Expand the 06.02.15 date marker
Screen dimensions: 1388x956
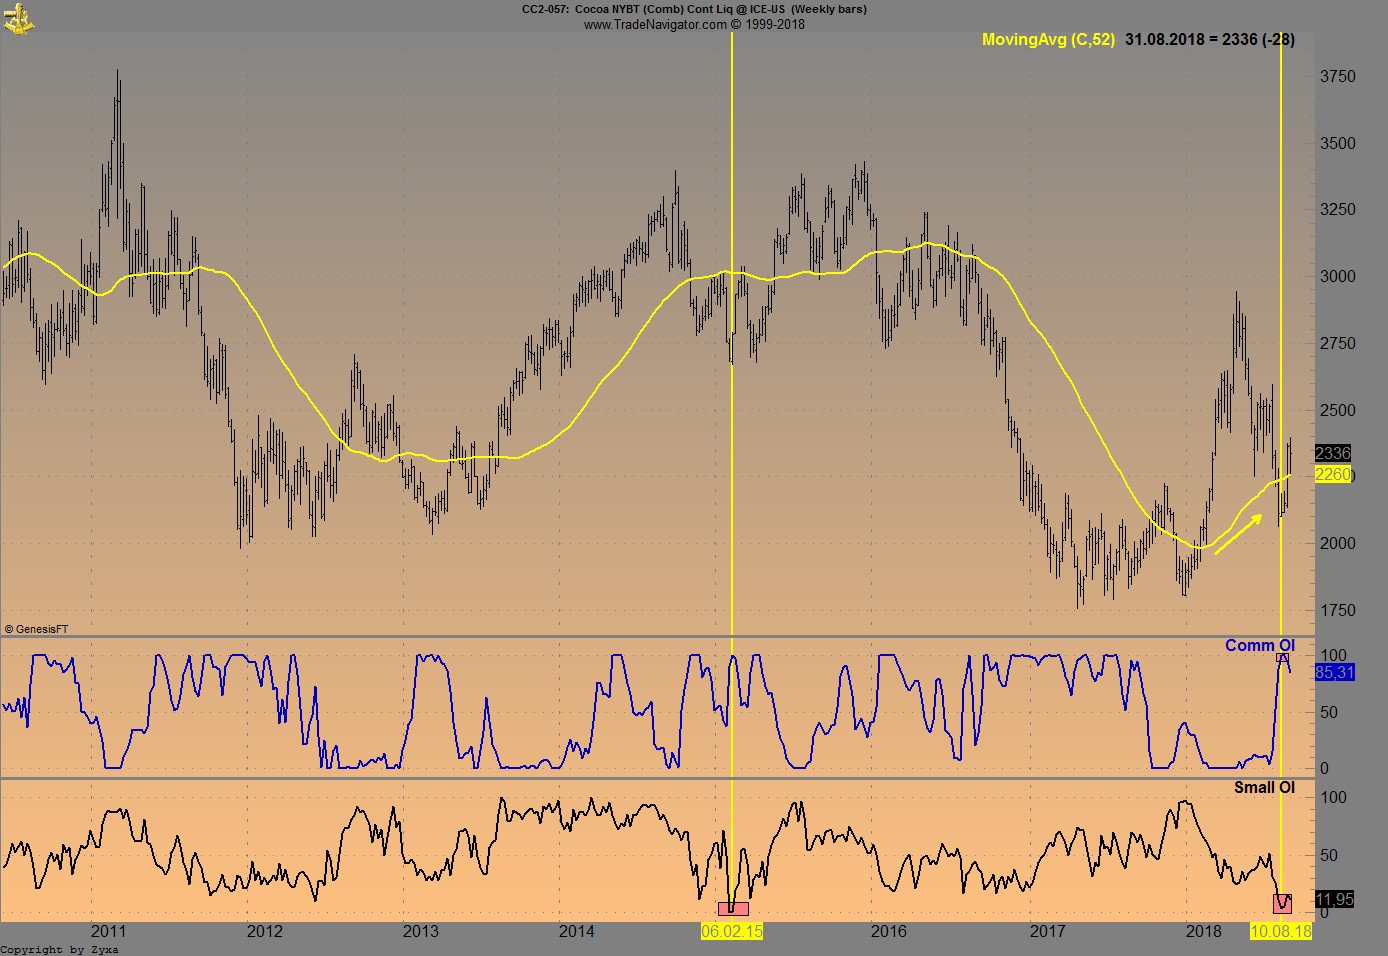[733, 931]
